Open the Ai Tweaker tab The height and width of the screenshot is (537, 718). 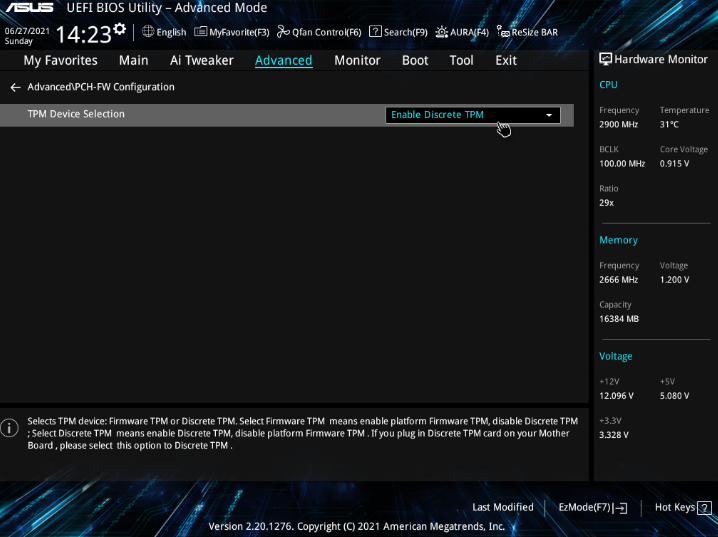tap(201, 60)
